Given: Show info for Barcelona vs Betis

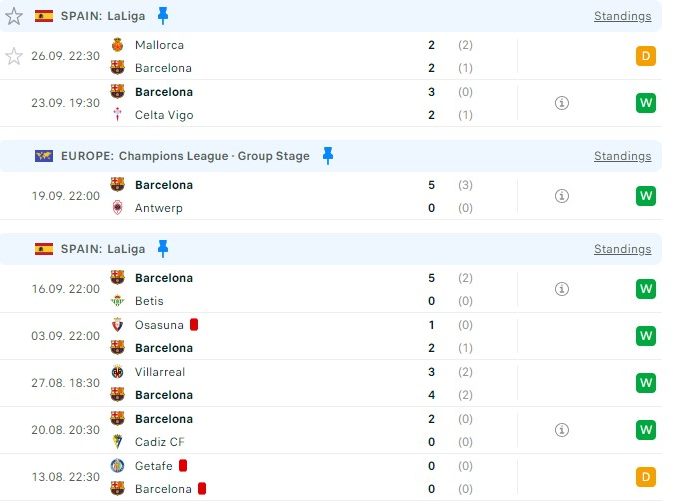Looking at the screenshot, I should [561, 289].
